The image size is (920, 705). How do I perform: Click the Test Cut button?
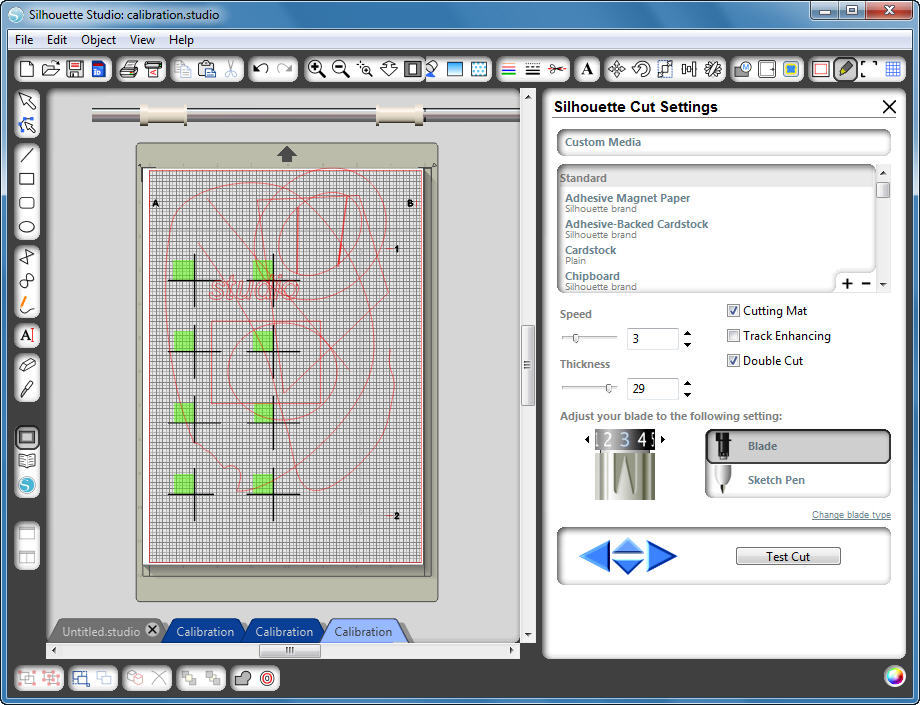point(788,555)
